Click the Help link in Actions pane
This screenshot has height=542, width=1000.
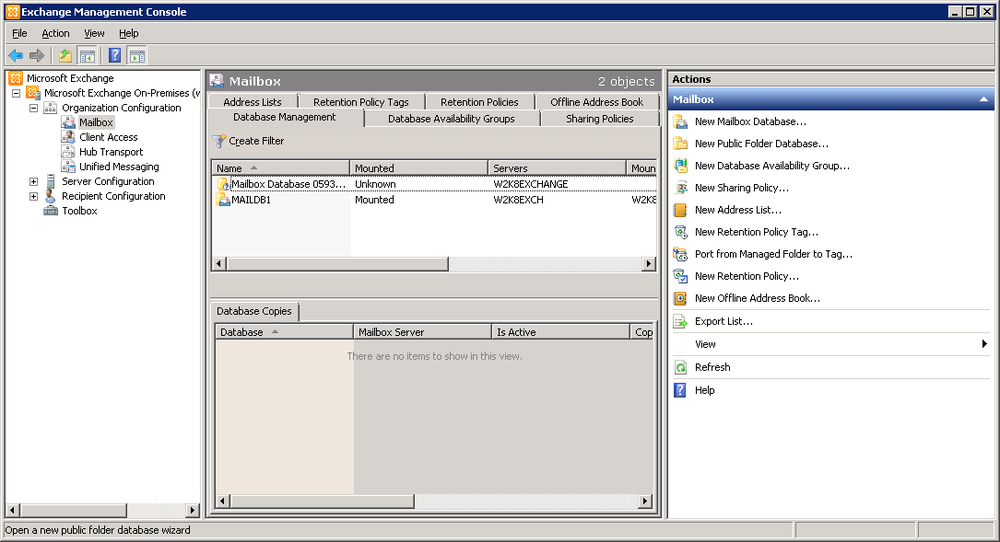tap(705, 390)
